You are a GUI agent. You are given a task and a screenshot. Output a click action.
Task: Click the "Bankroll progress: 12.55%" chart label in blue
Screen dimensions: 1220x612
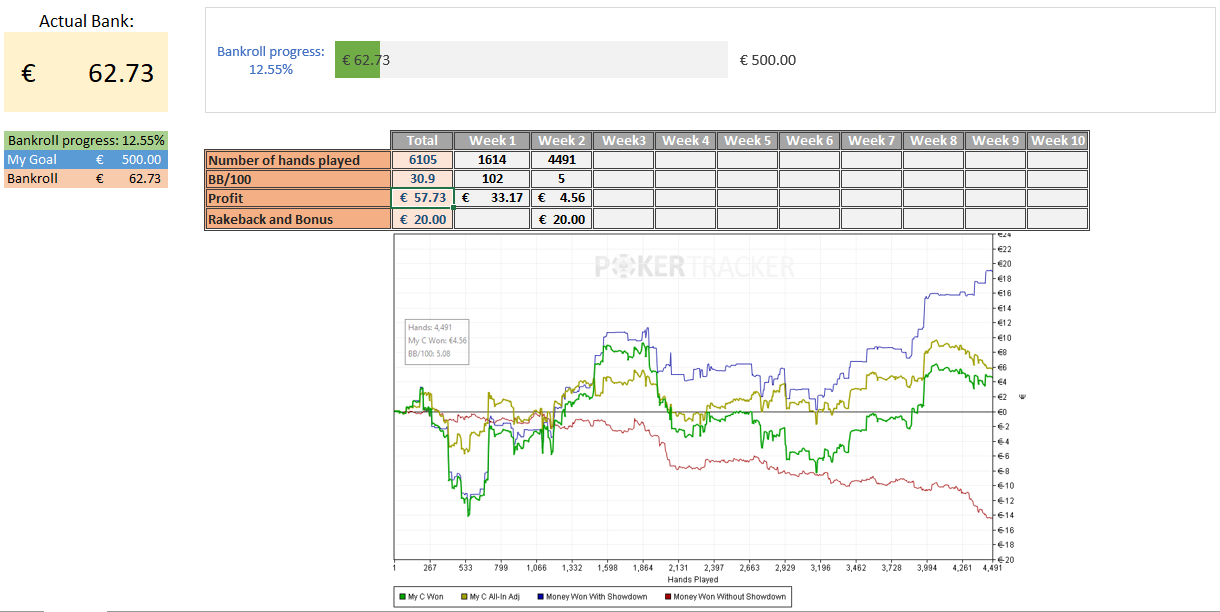click(x=271, y=60)
